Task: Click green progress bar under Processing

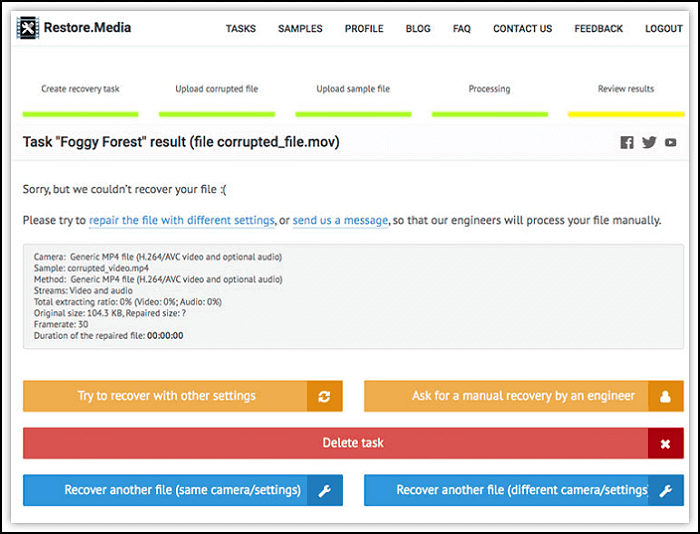Action: pos(490,114)
